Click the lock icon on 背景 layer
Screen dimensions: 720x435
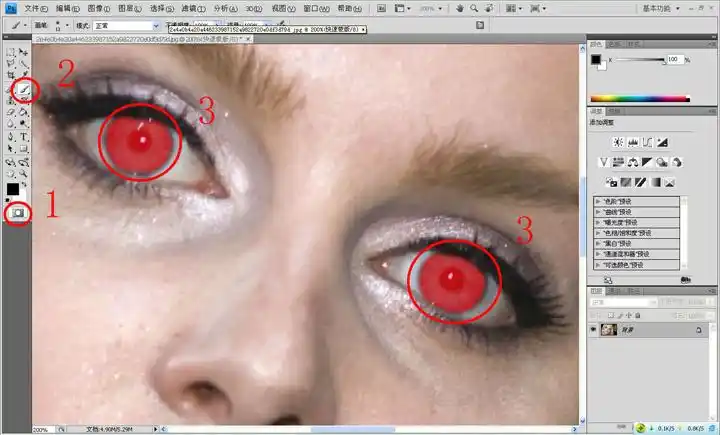pos(698,329)
